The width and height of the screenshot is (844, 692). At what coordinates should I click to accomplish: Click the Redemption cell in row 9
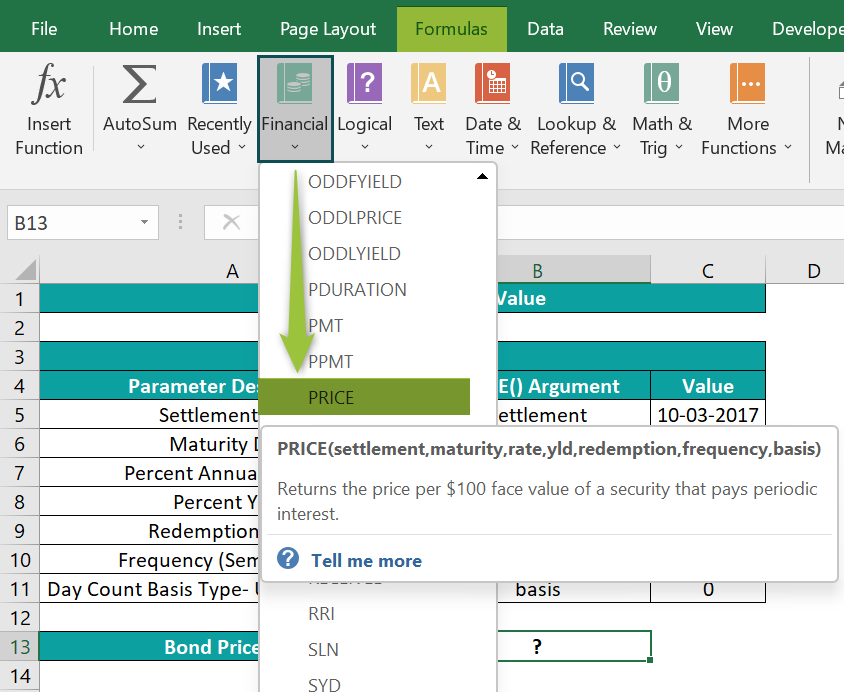(x=149, y=531)
